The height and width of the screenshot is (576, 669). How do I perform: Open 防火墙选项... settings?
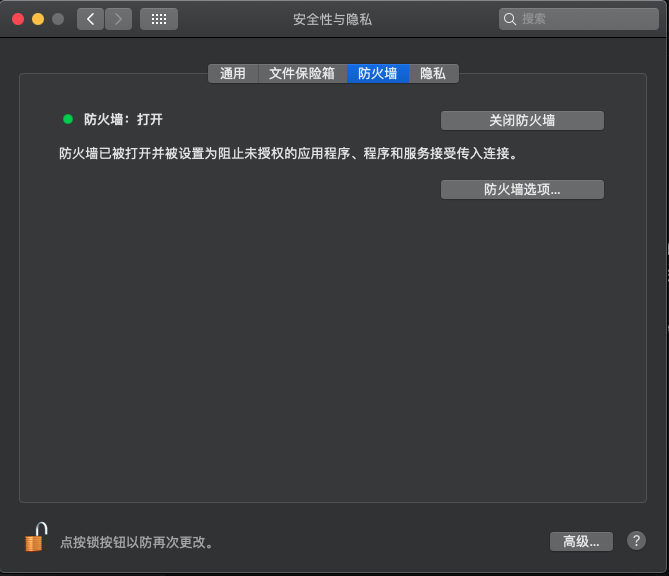[x=522, y=190]
